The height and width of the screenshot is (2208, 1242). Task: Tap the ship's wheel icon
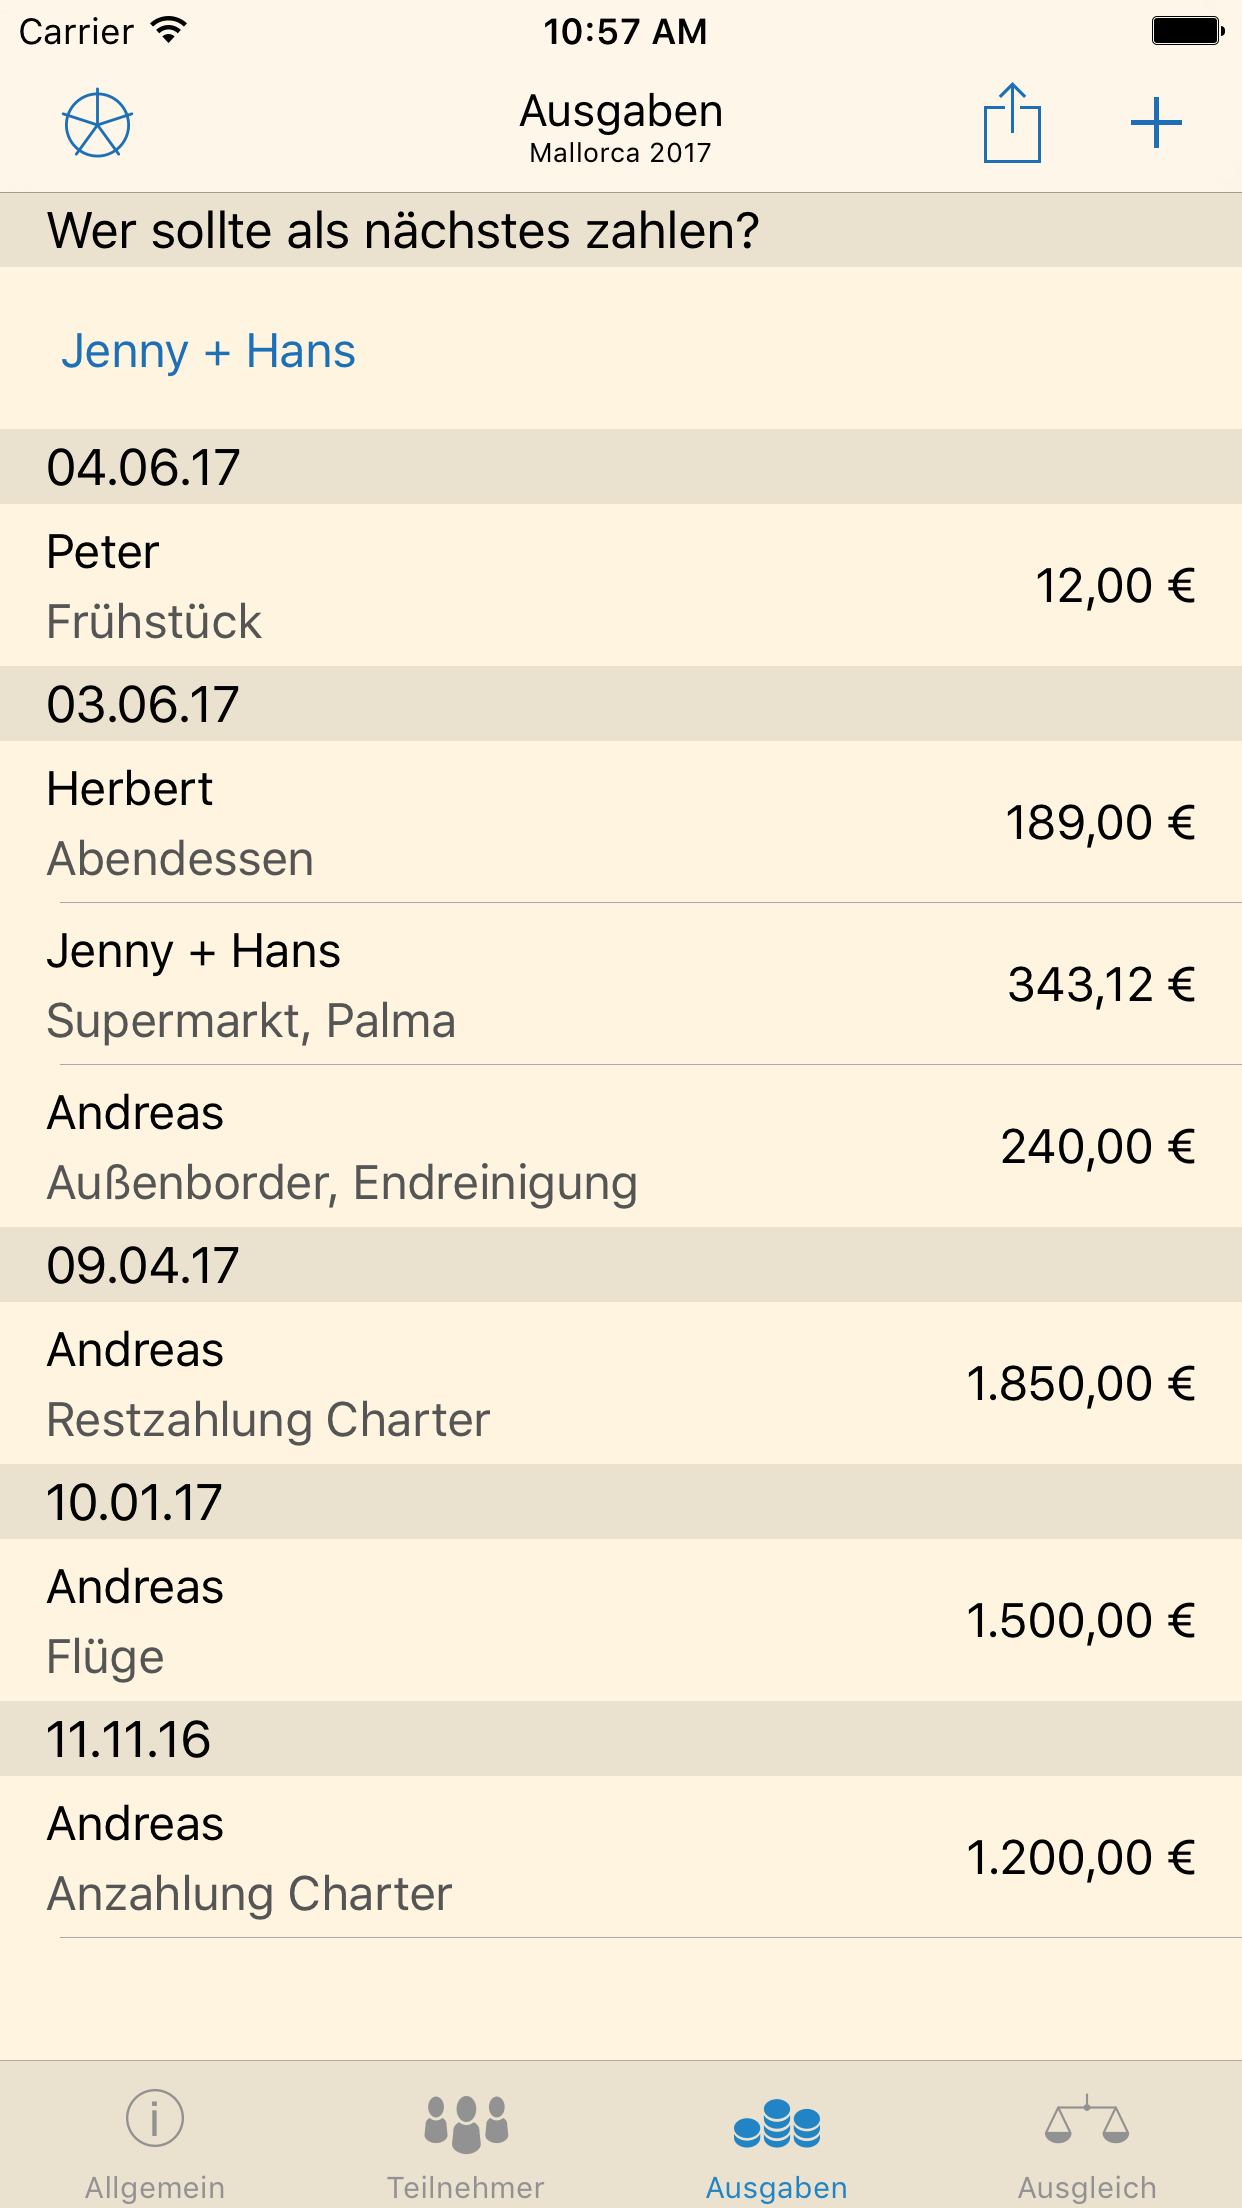point(97,124)
